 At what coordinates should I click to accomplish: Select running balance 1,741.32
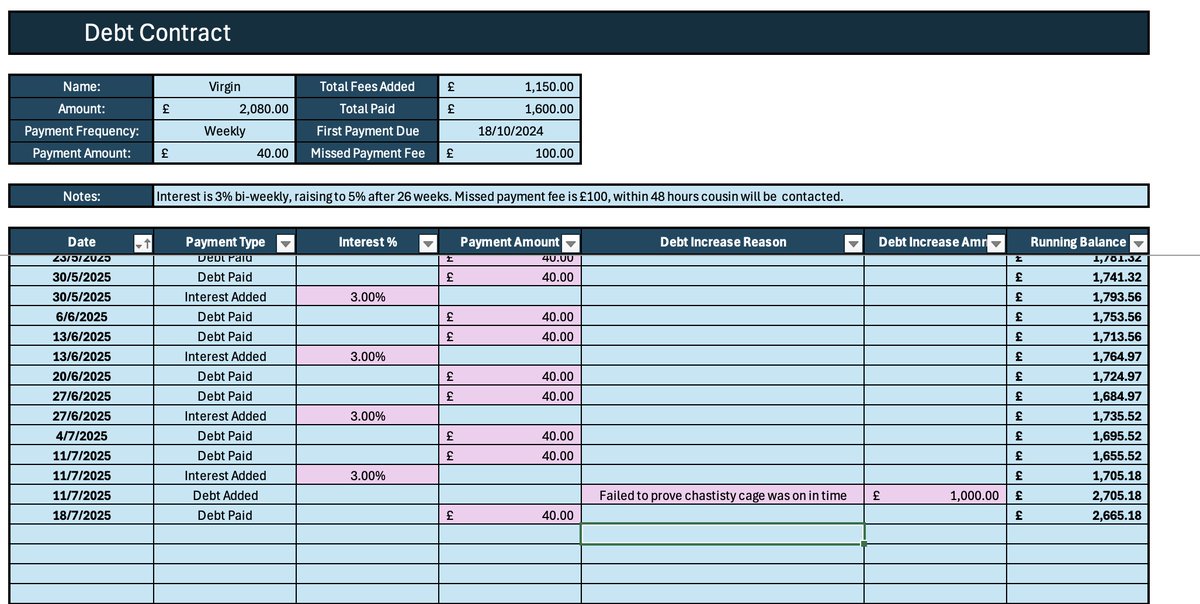(x=1077, y=277)
